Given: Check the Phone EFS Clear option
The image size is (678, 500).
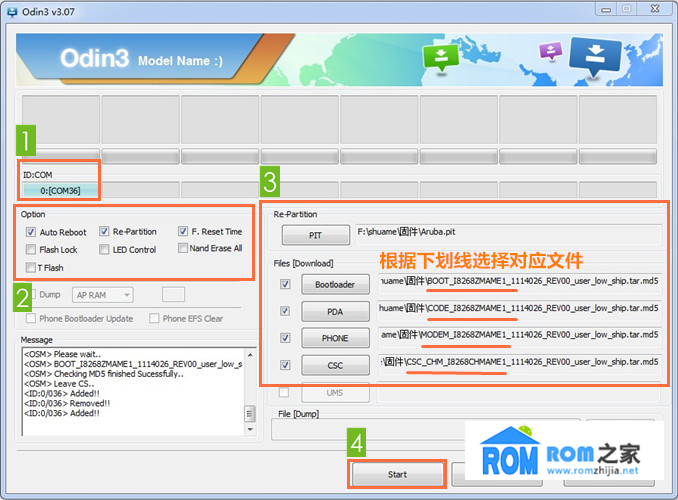Looking at the screenshot, I should 154,318.
